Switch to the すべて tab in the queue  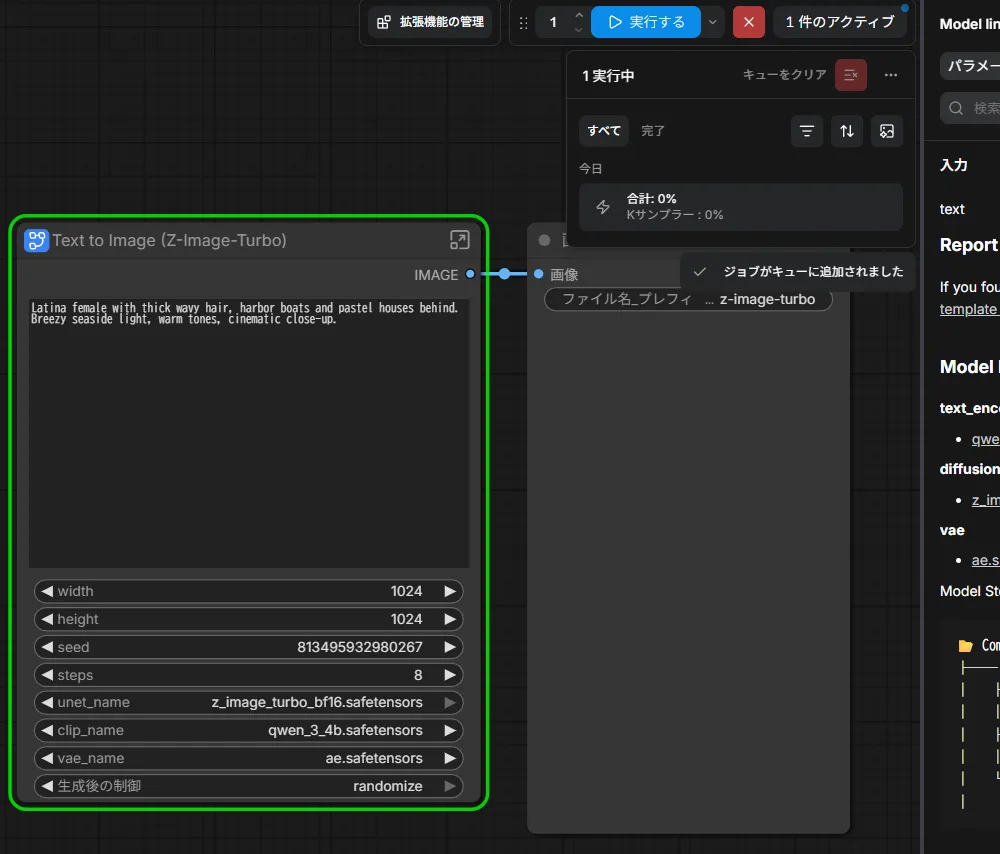[x=604, y=131]
